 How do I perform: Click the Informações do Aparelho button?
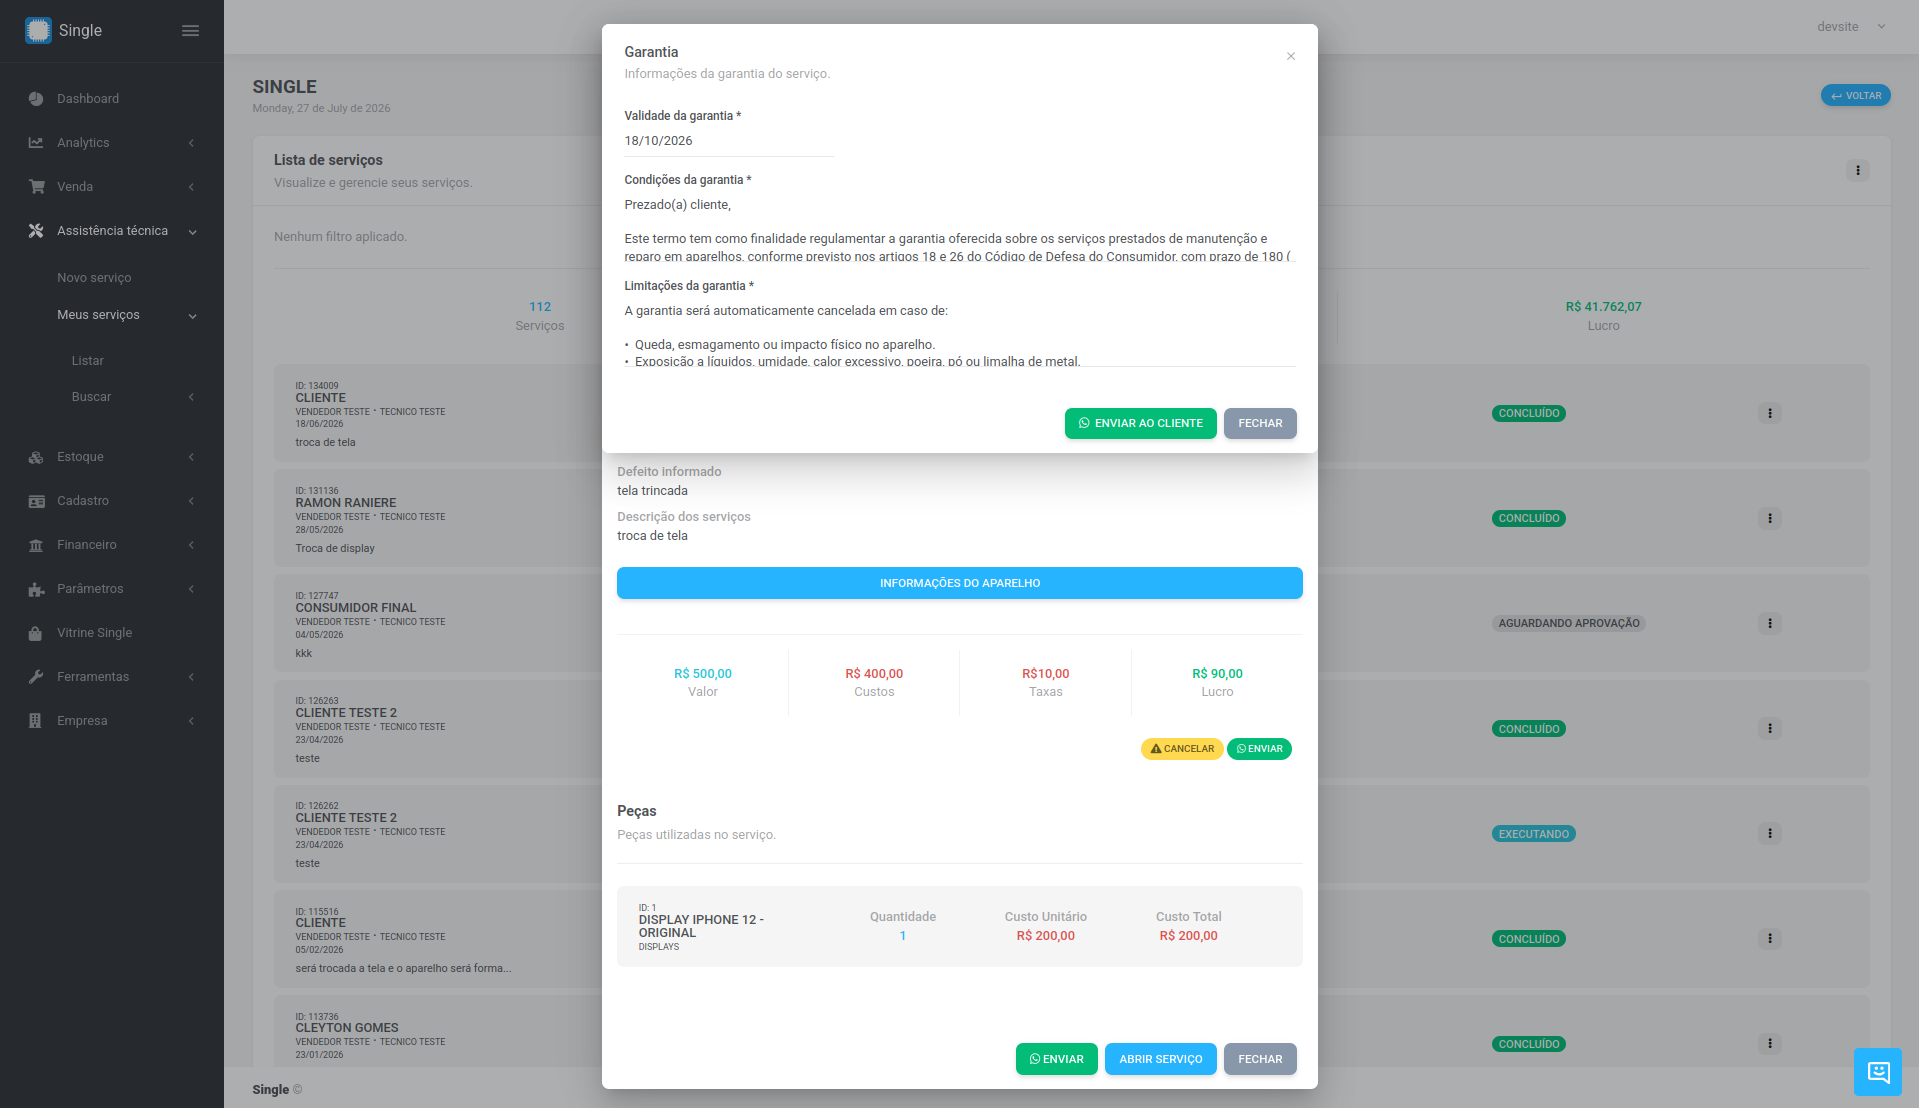pyautogui.click(x=959, y=583)
